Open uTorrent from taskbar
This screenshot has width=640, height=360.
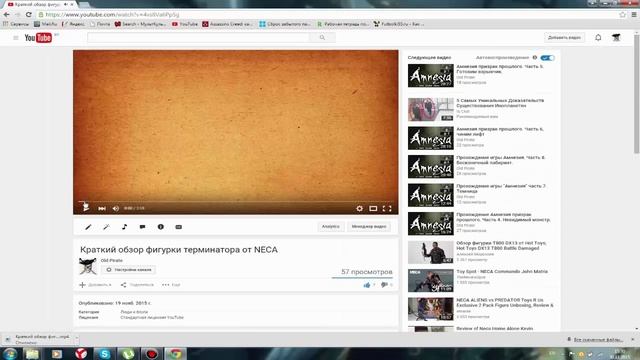[128, 353]
